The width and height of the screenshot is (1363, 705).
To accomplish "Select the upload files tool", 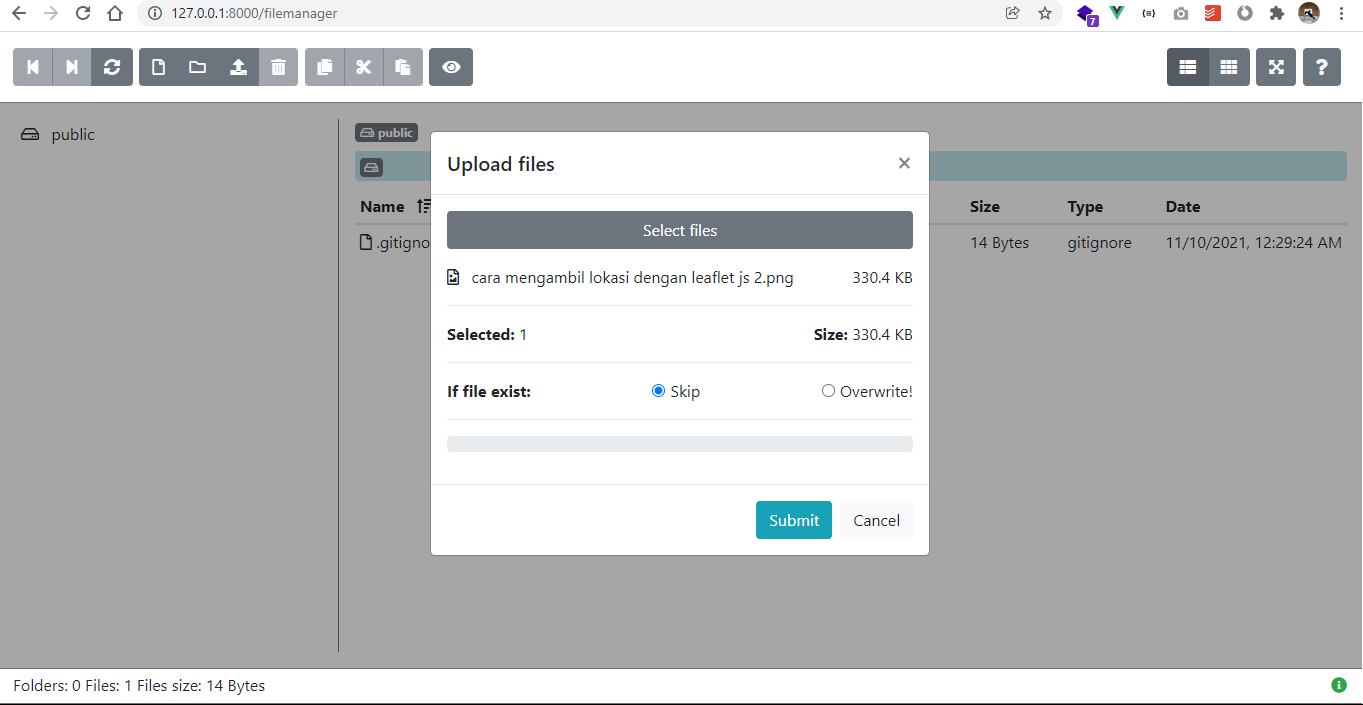I will click(238, 66).
